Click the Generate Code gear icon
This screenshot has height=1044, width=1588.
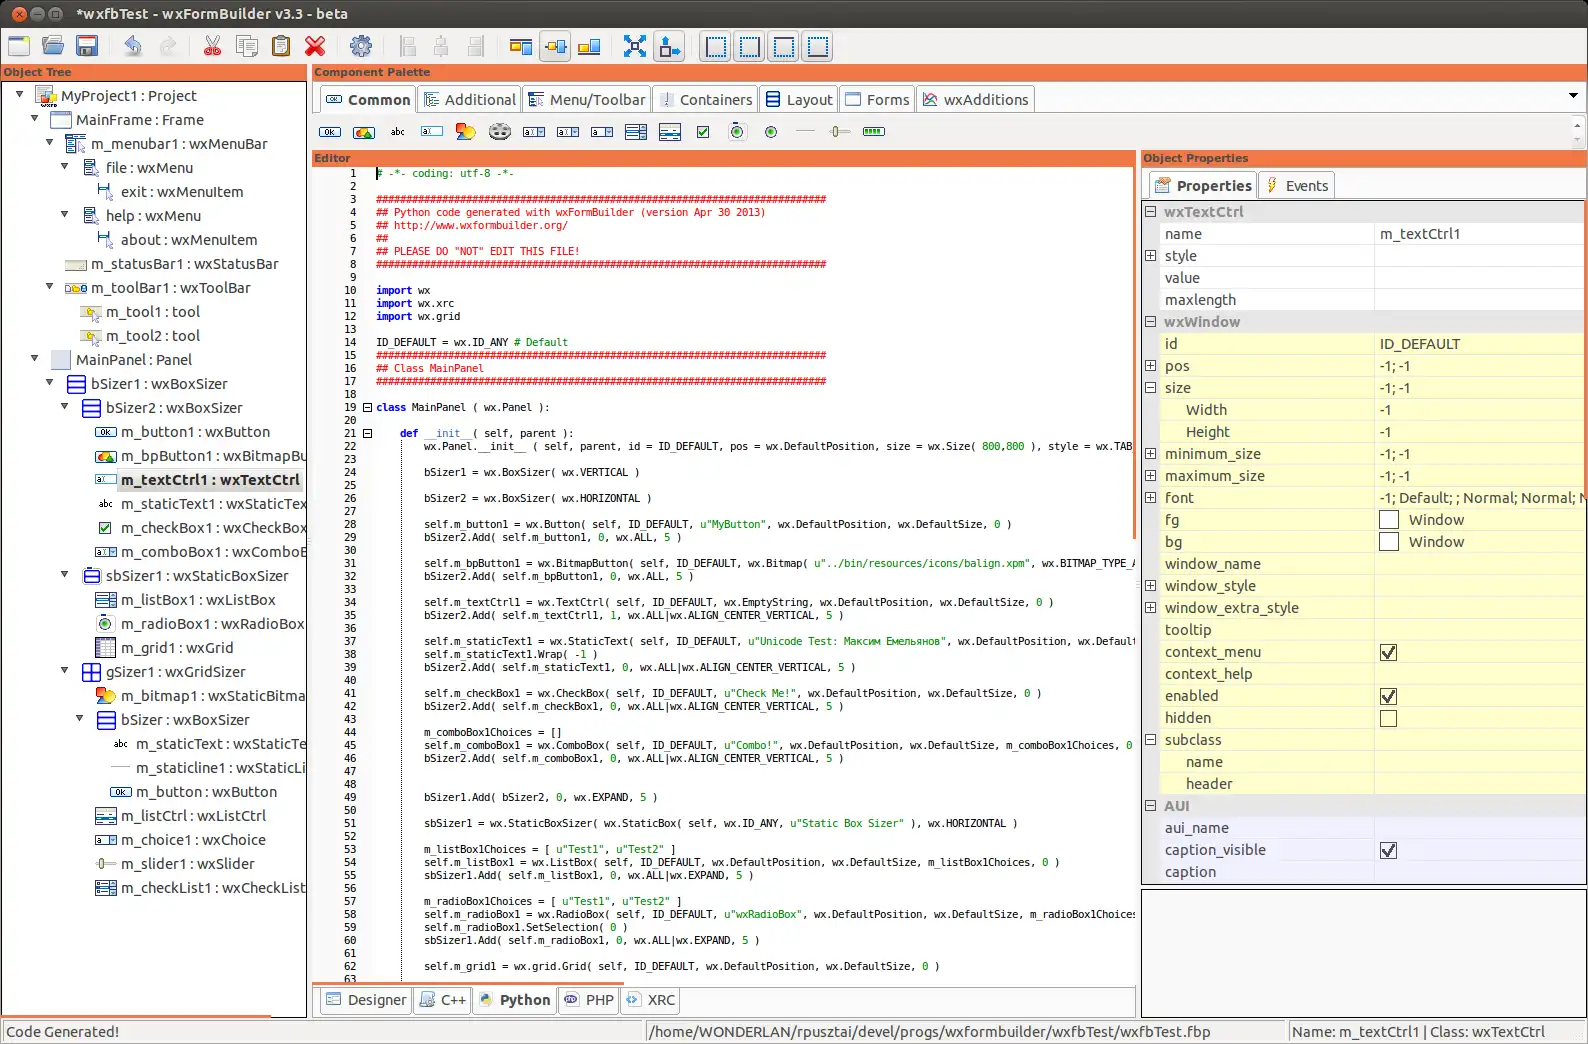361,46
